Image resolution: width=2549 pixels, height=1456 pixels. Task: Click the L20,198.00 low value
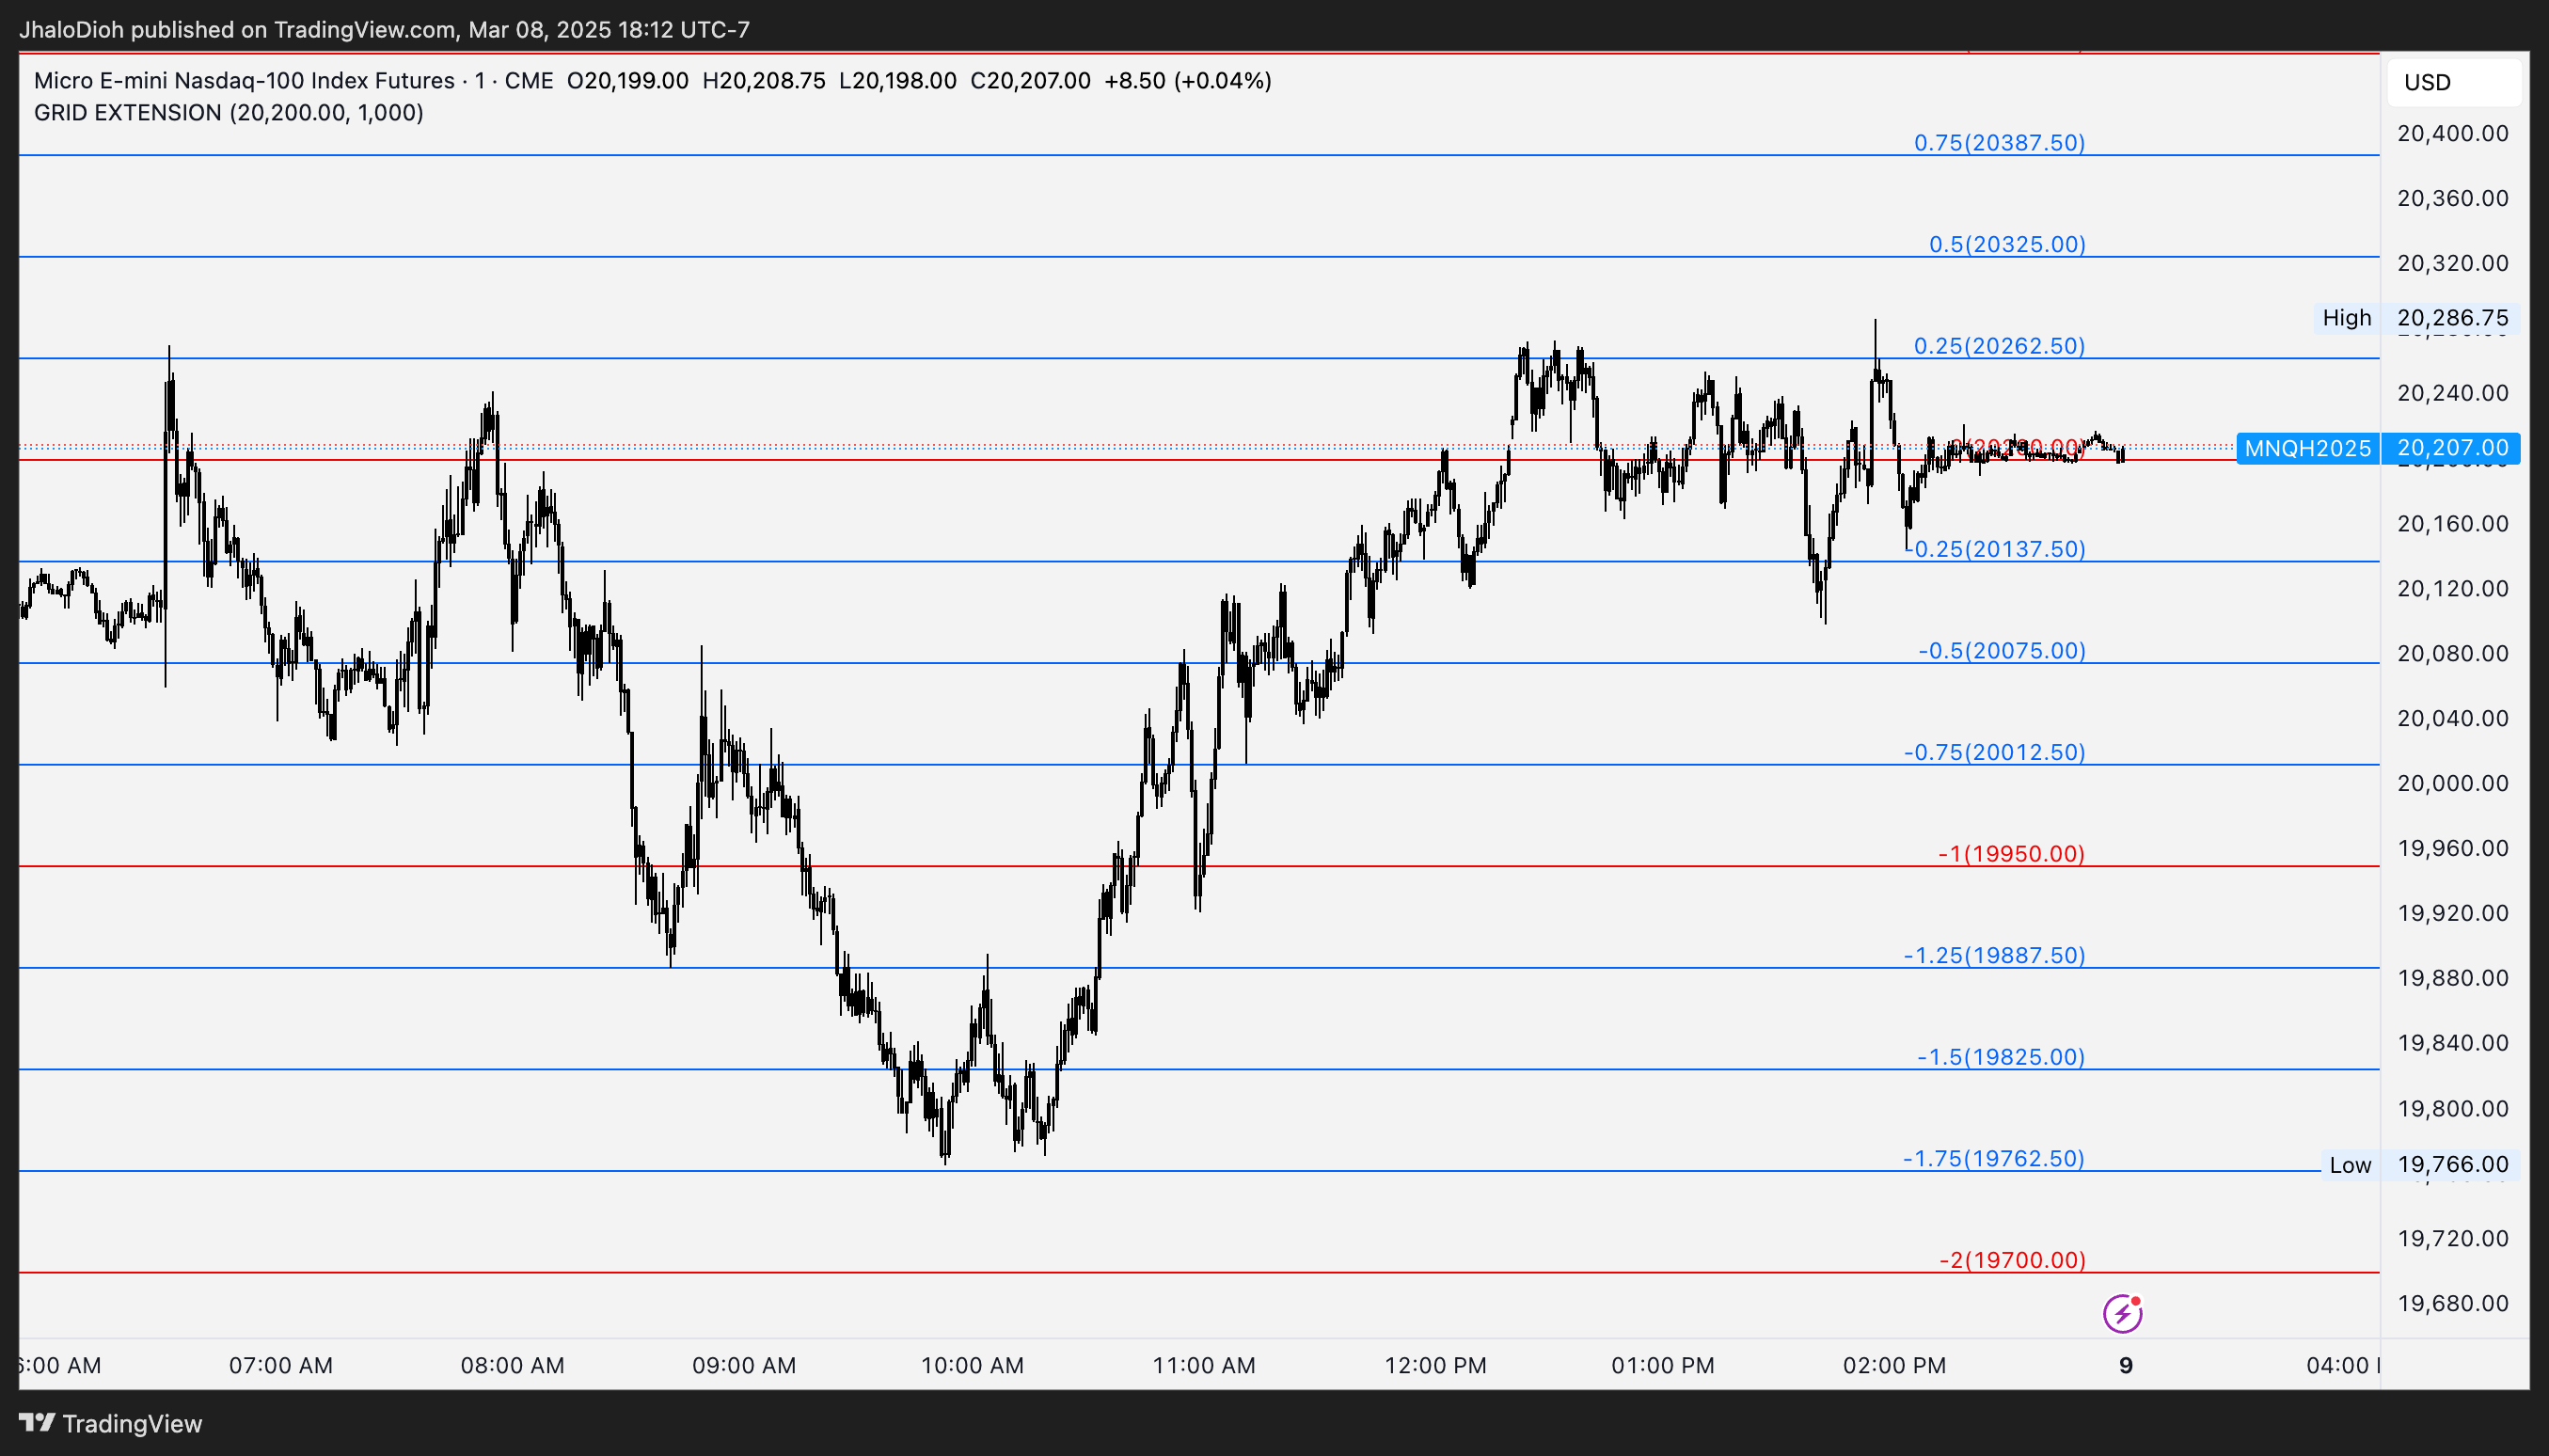pyautogui.click(x=898, y=81)
